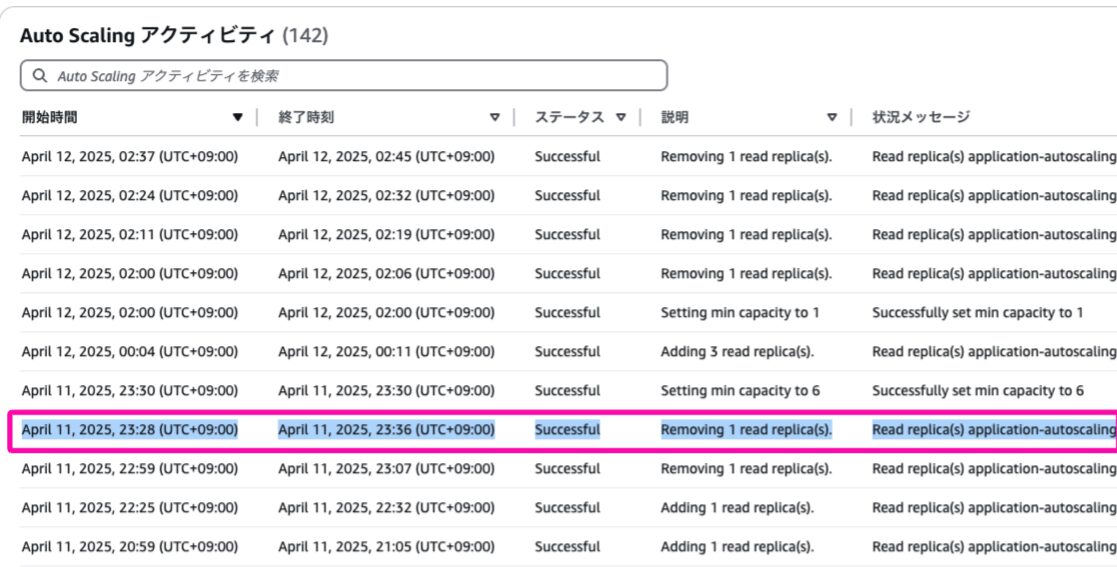This screenshot has width=1117, height=567.
Task: Select the highlighted 23:28 Removing replica row
Action: [563, 430]
